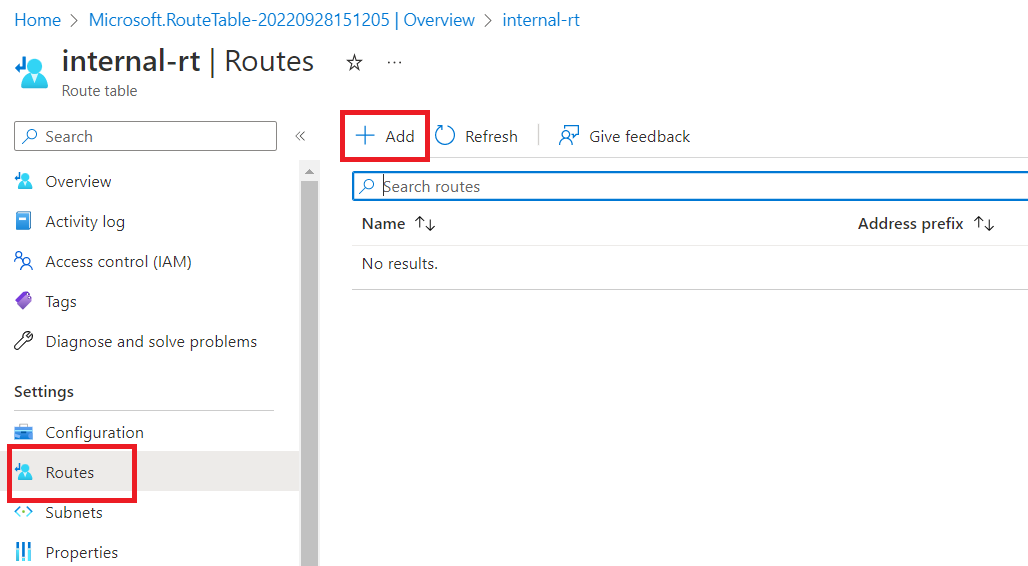
Task: Select Routes in the Settings menu
Action: coord(70,472)
